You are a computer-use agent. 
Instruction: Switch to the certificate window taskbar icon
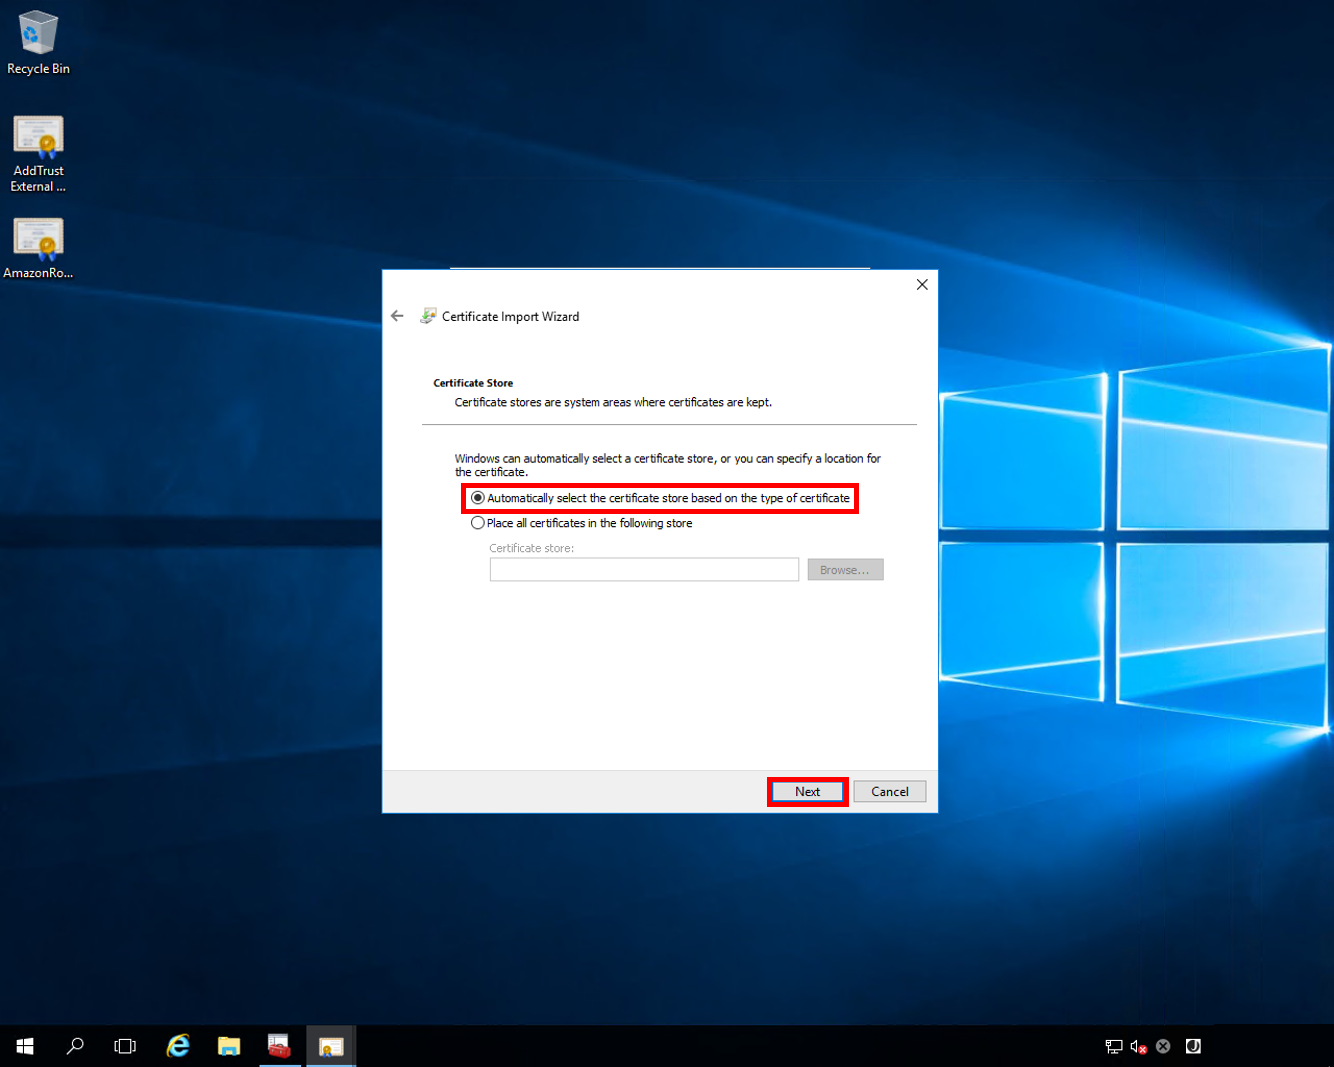[331, 1046]
